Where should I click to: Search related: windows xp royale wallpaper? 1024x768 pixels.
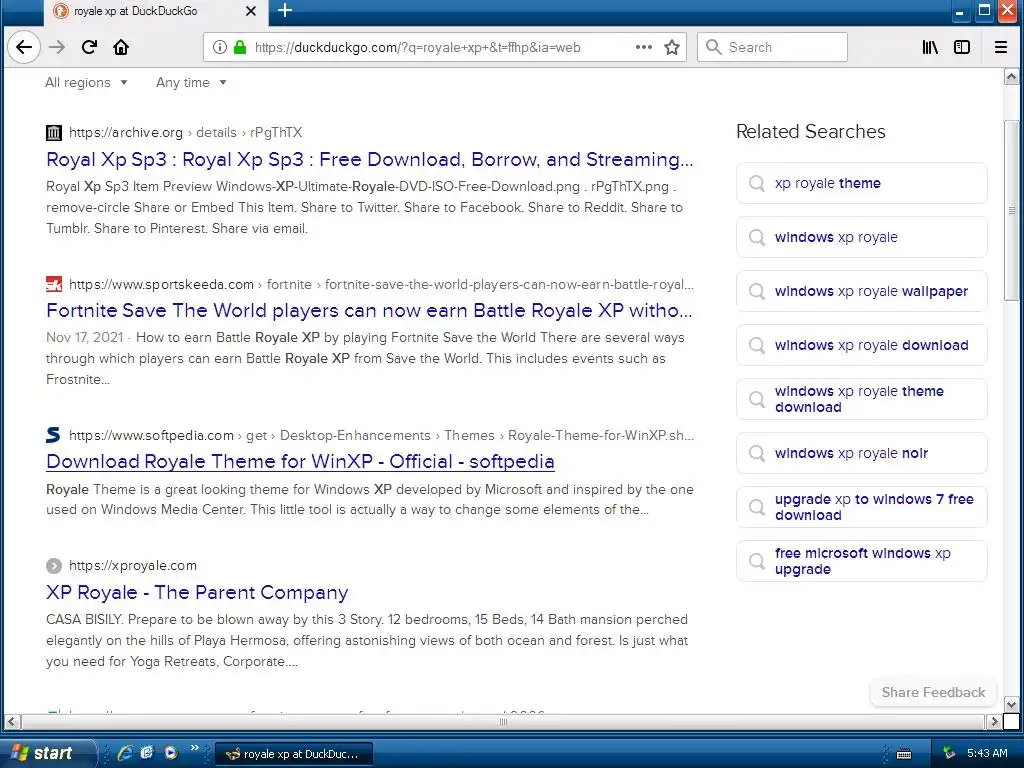[861, 291]
